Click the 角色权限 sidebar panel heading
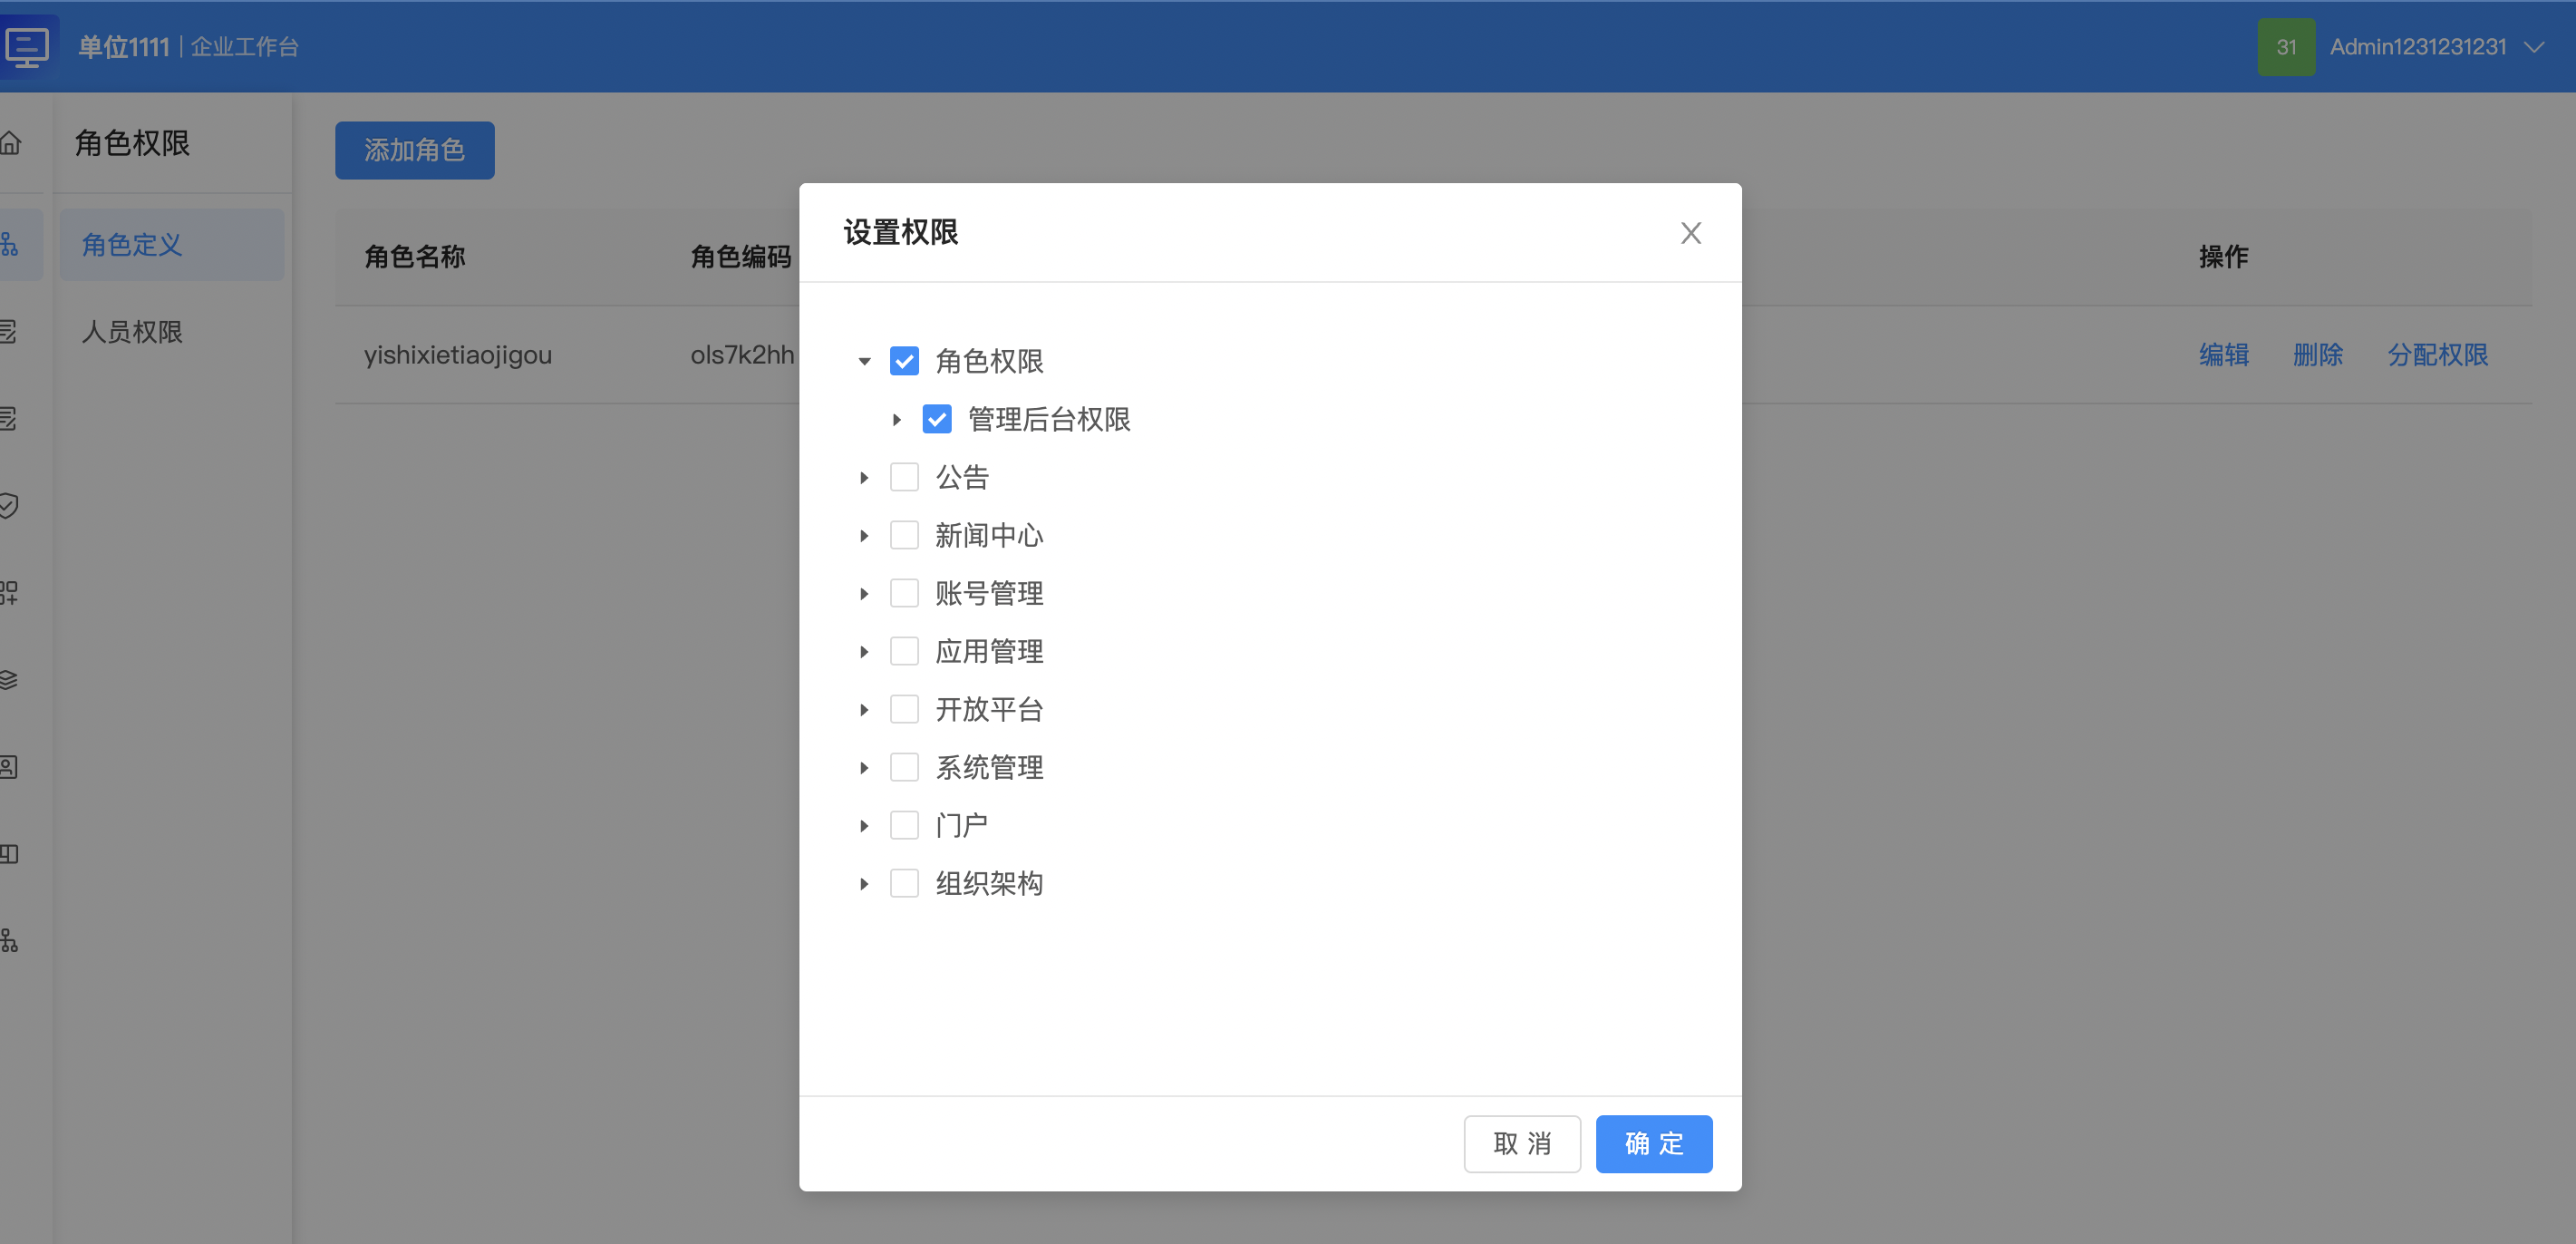The width and height of the screenshot is (2576, 1244). tap(132, 143)
